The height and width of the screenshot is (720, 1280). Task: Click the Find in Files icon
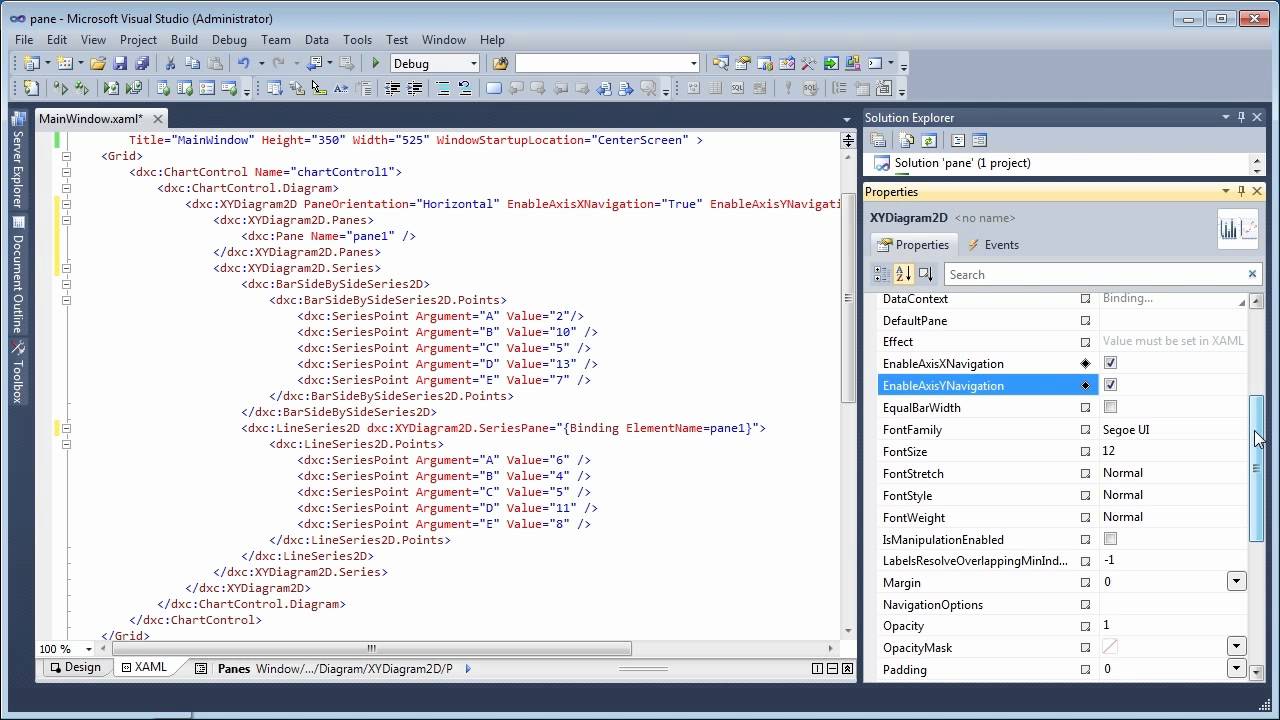click(x=500, y=63)
